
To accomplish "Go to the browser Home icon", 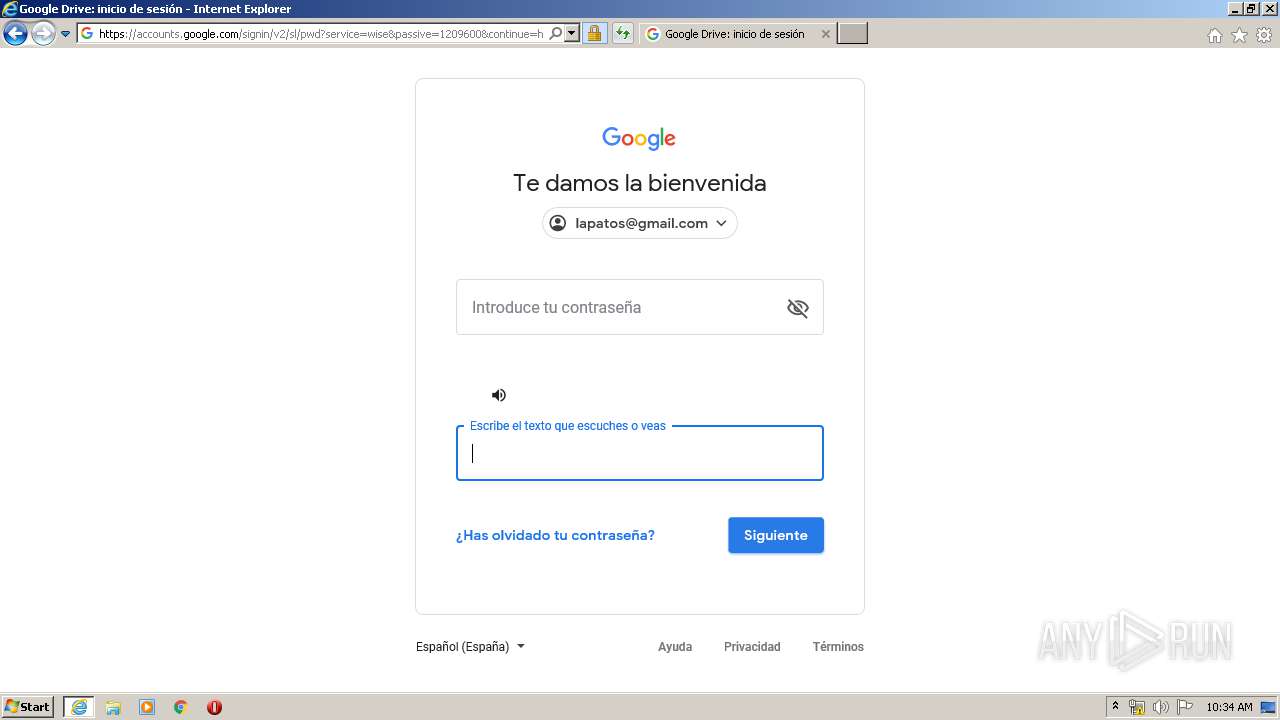I will click(1214, 35).
